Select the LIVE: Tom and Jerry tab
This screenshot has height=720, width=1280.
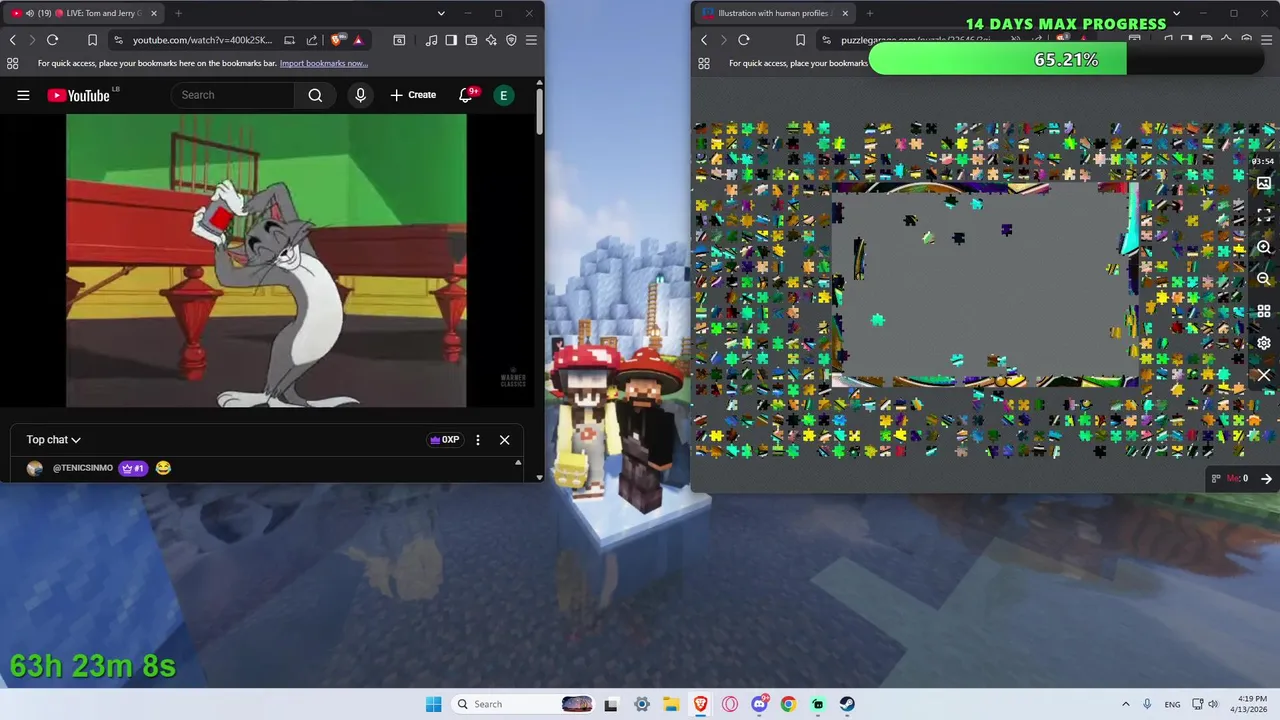[x=85, y=13]
